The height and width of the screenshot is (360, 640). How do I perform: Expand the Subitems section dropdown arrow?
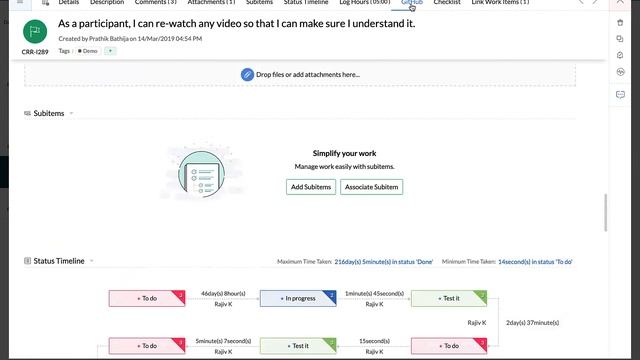71,113
